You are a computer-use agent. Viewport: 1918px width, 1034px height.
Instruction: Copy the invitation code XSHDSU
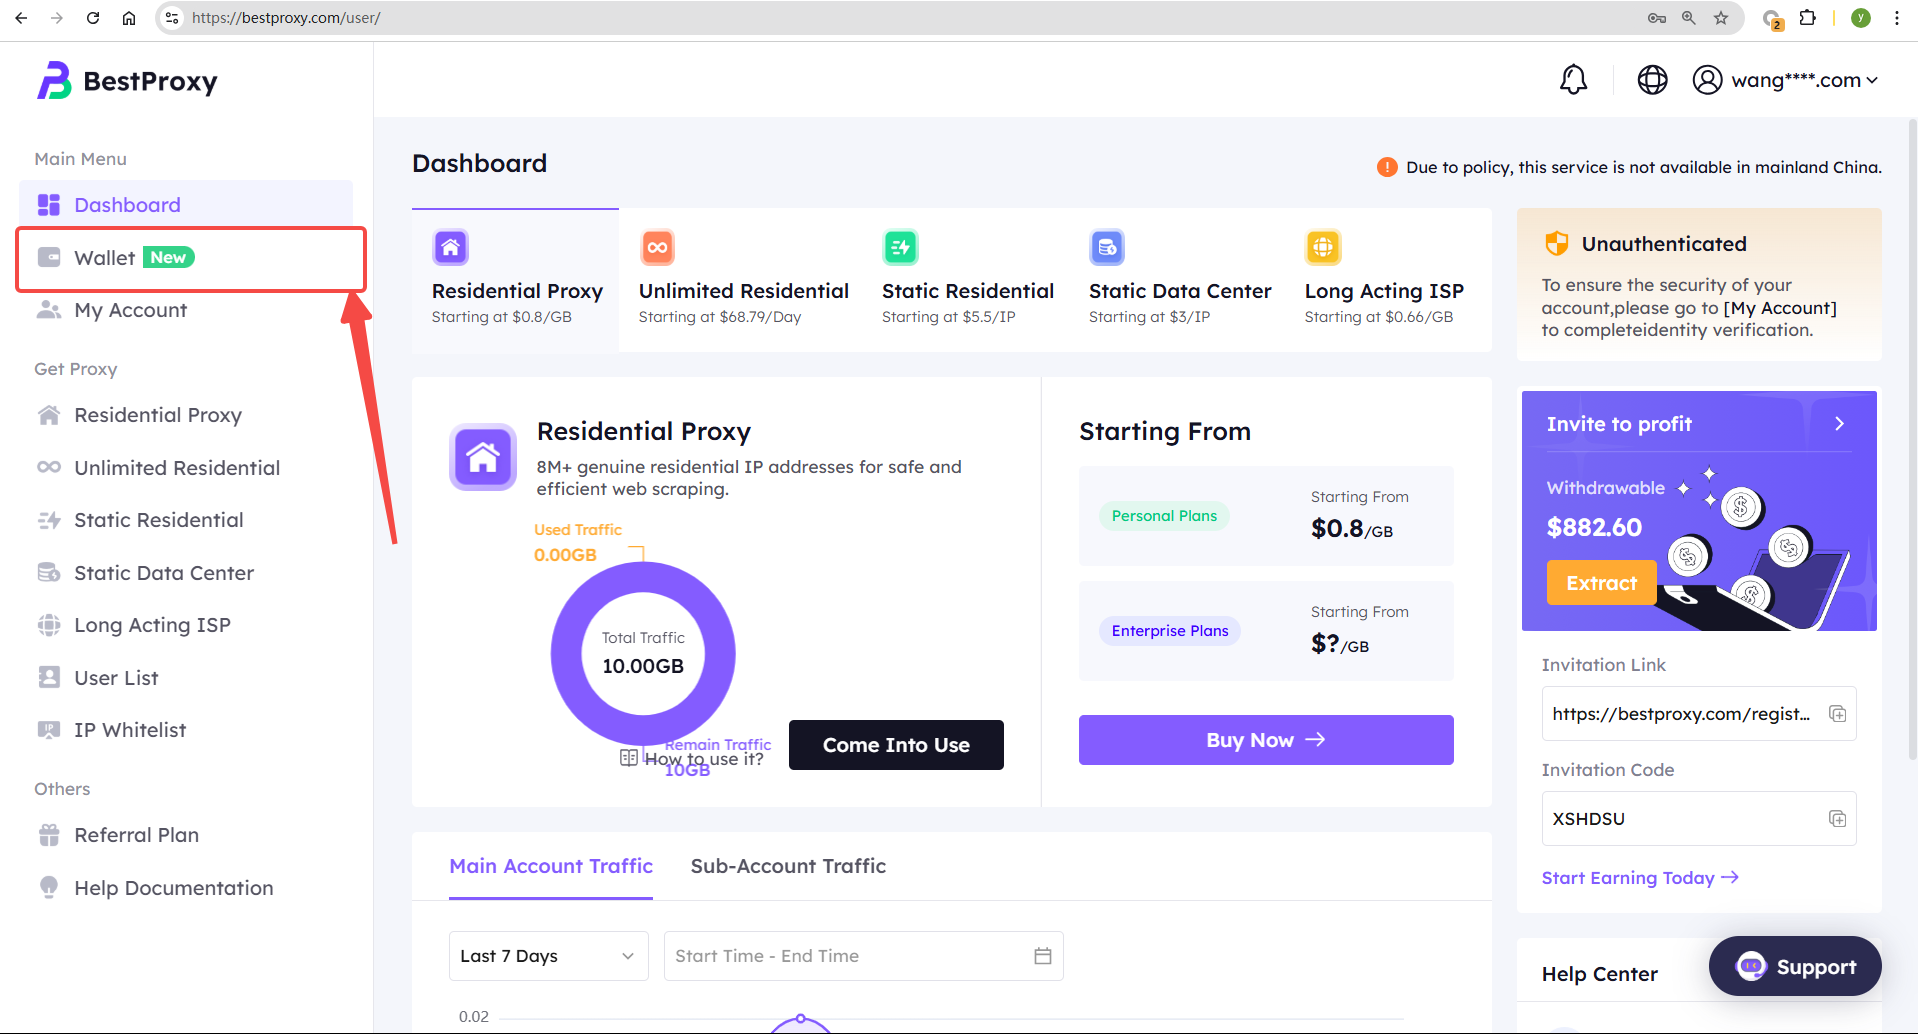click(1837, 819)
